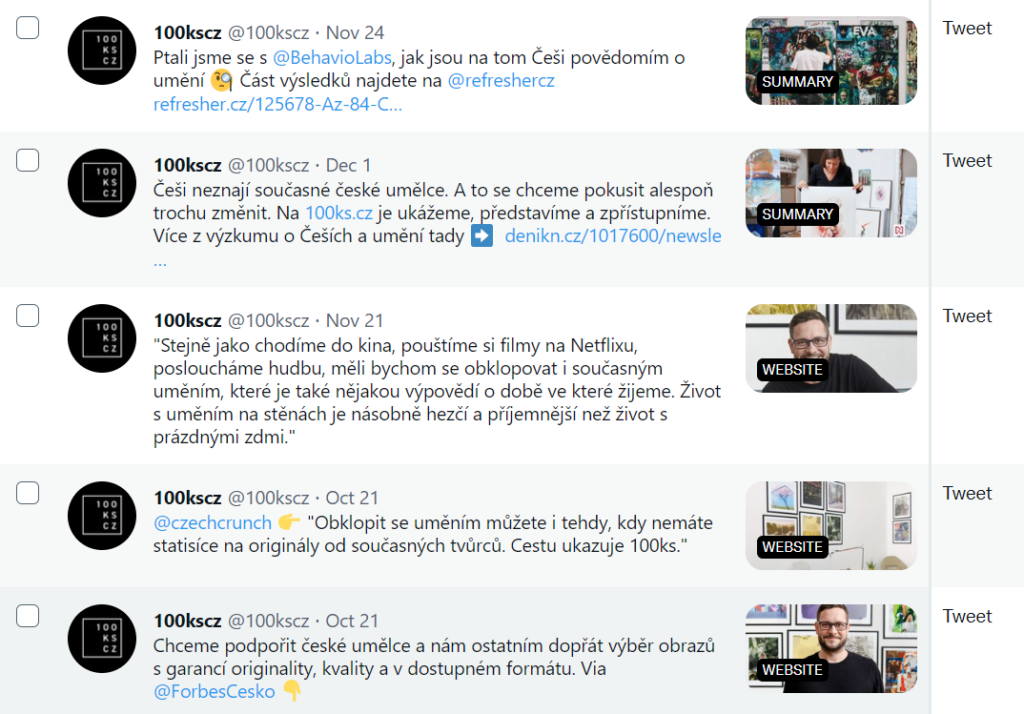Click the 100kscz avatar on Nov 24 tweet
Viewport: 1024px width, 714px height.
[102, 51]
